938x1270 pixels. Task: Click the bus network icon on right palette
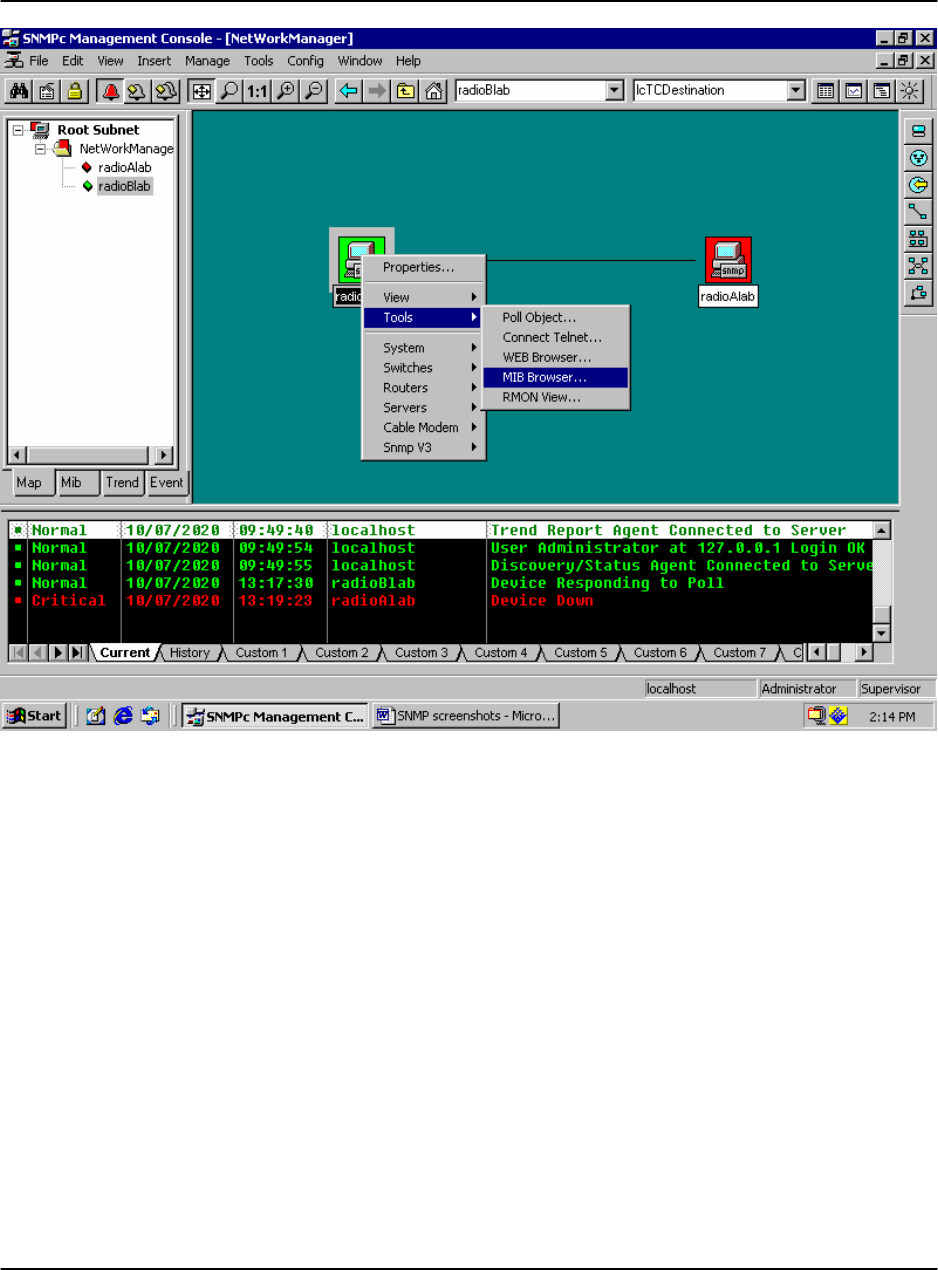(917, 238)
